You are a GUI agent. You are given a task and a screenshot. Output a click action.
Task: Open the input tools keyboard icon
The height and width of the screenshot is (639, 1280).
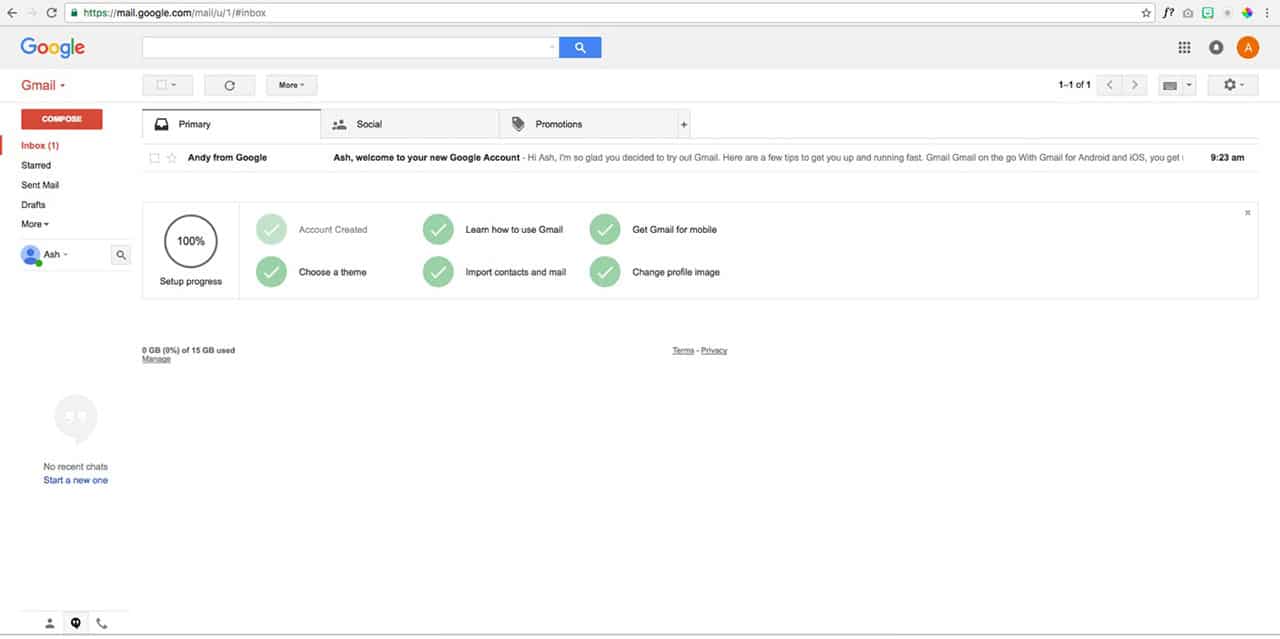pyautogui.click(x=1169, y=86)
